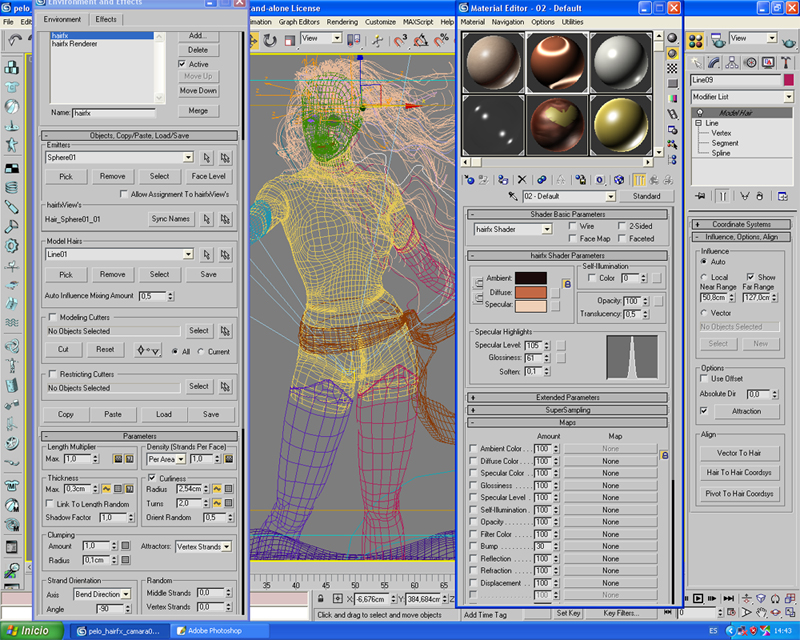Toggle checkered Background icon in Material Editor
The image size is (800, 640).
click(672, 68)
